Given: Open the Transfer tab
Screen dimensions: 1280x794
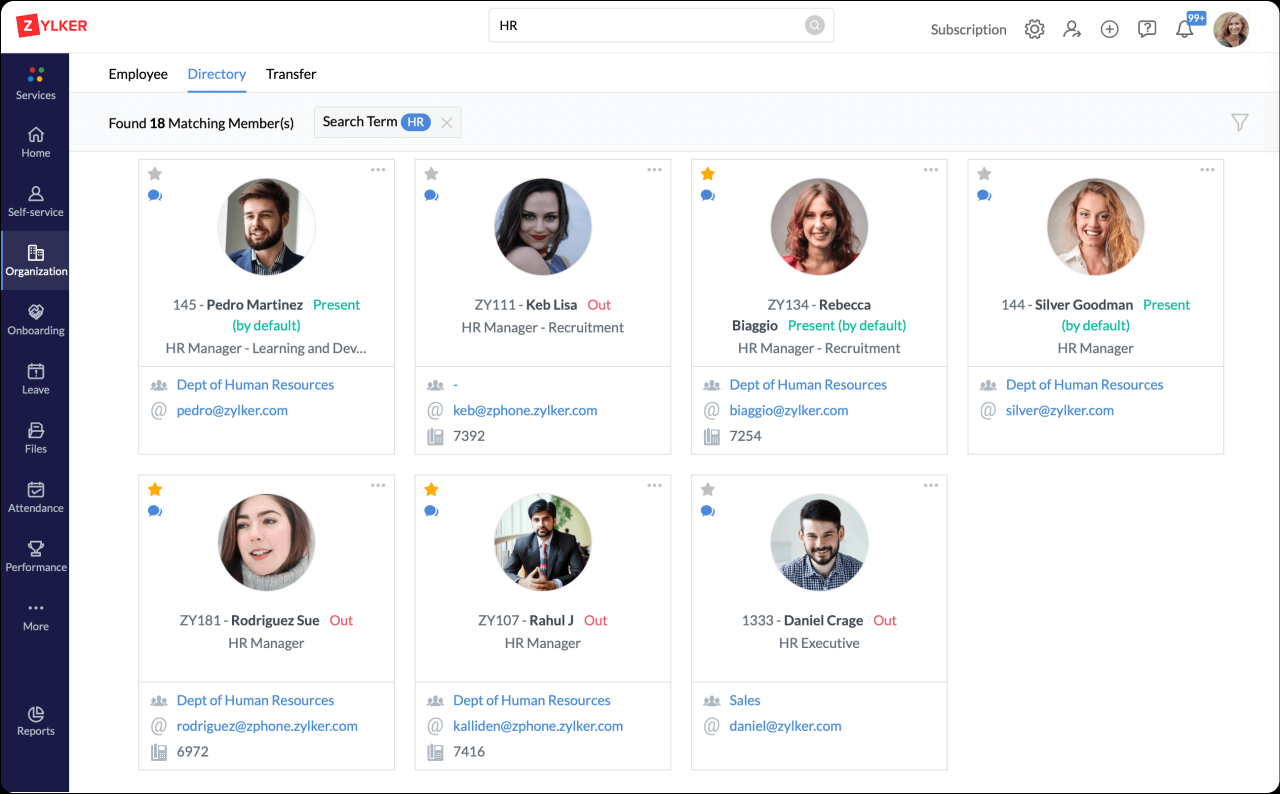Looking at the screenshot, I should [x=291, y=74].
